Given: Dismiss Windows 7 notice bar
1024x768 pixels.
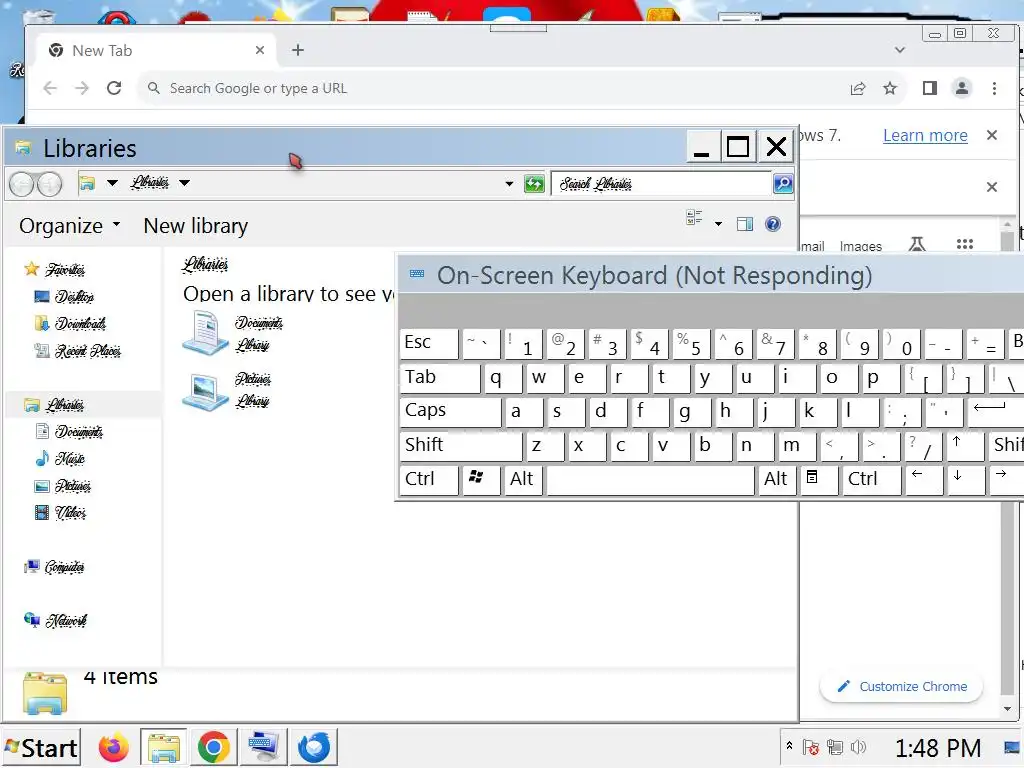Looking at the screenshot, I should pyautogui.click(x=992, y=135).
